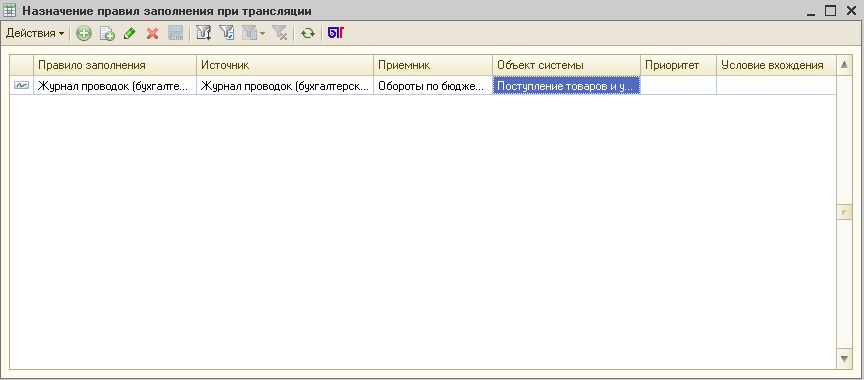Filter by current cell value icon
This screenshot has width=864, height=380.
[x=226, y=34]
